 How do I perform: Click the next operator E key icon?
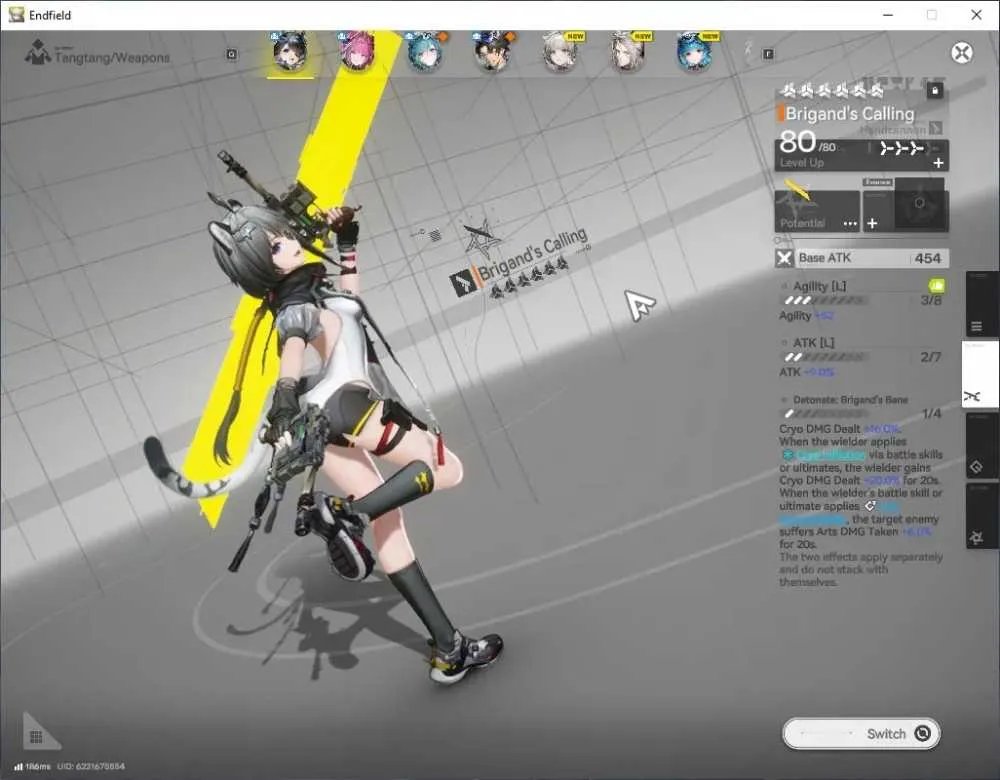coord(768,54)
